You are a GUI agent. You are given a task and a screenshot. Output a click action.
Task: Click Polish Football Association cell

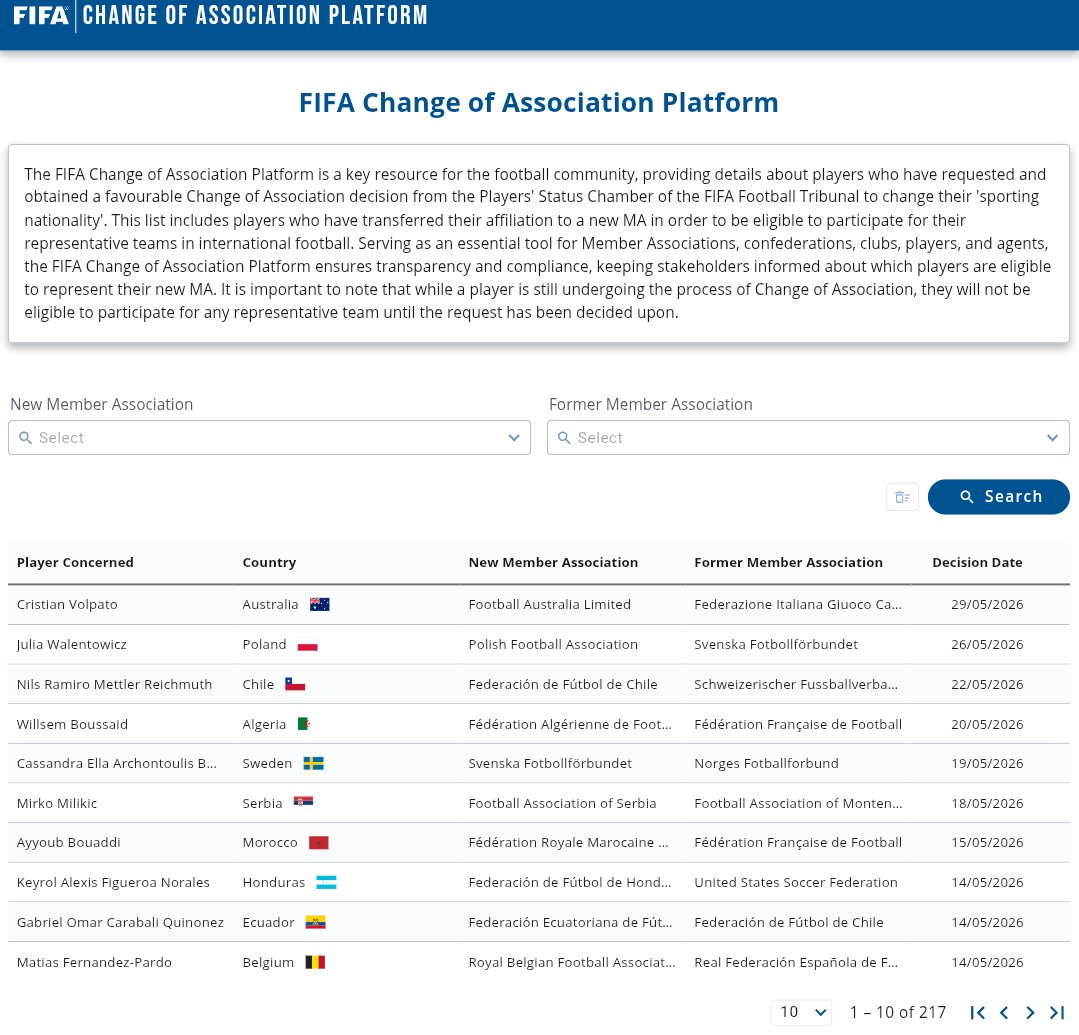coord(553,645)
